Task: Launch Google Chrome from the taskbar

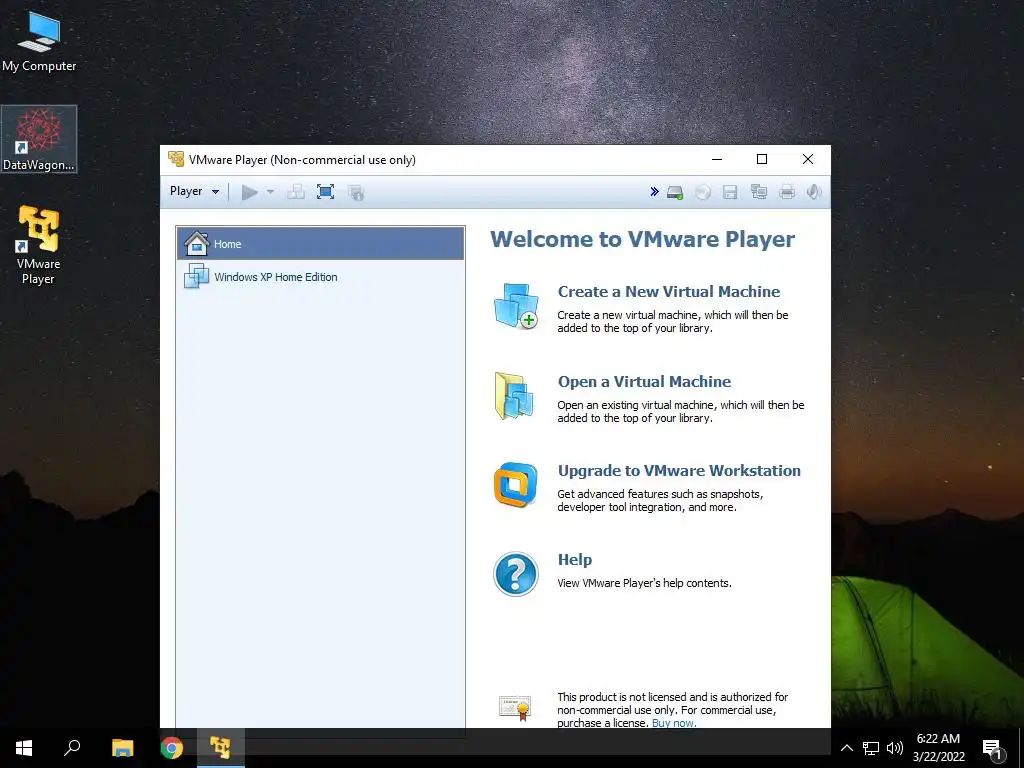Action: (172, 748)
